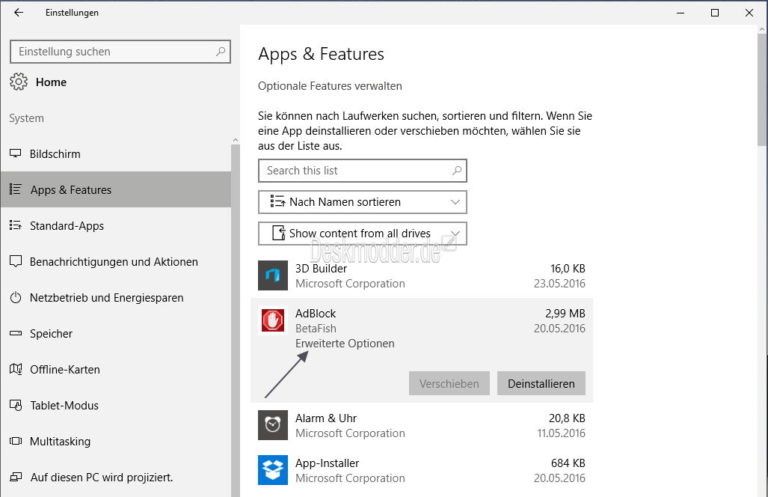Viewport: 768px width, 497px height.
Task: Click the 3D Builder app icon
Action: [x=273, y=276]
